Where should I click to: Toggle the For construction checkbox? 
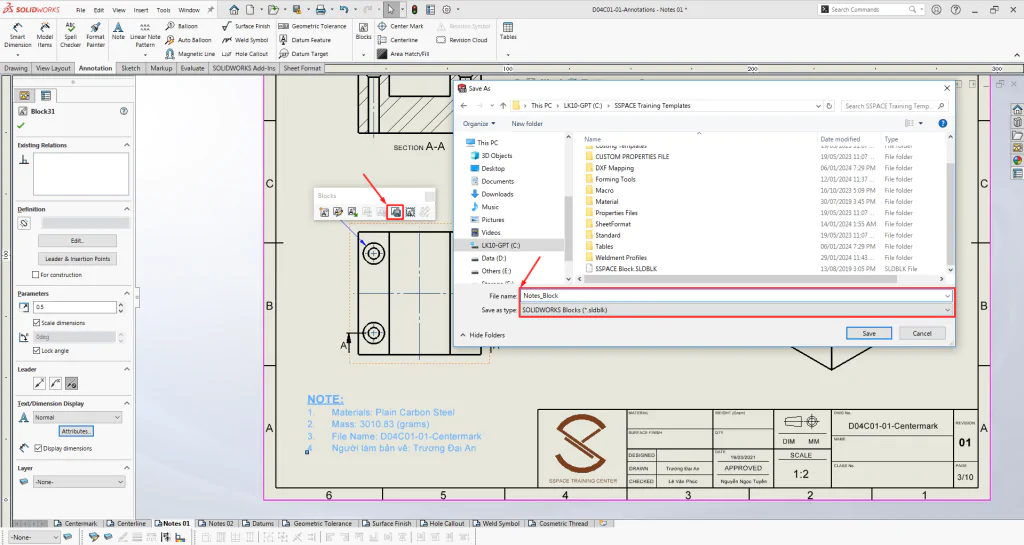36,275
